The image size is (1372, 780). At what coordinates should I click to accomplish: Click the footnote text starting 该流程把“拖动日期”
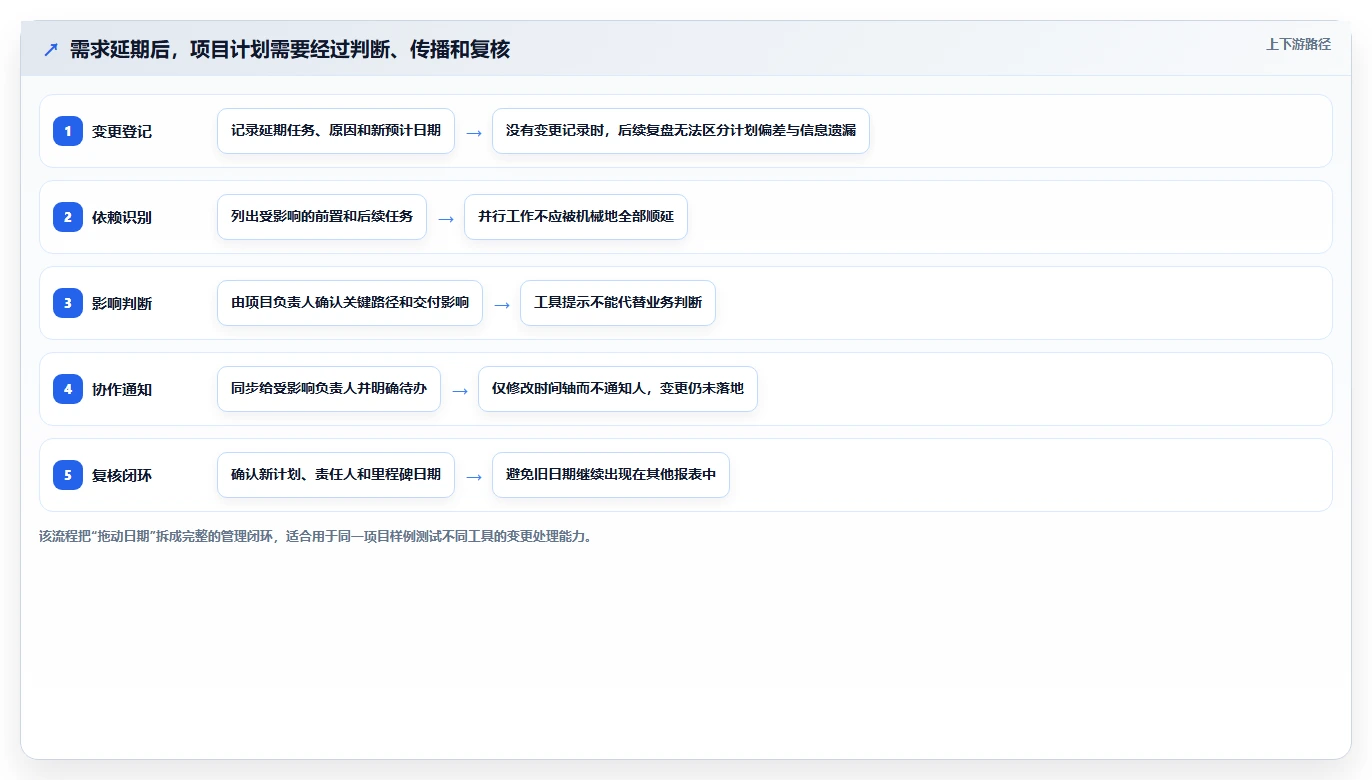pyautogui.click(x=316, y=536)
